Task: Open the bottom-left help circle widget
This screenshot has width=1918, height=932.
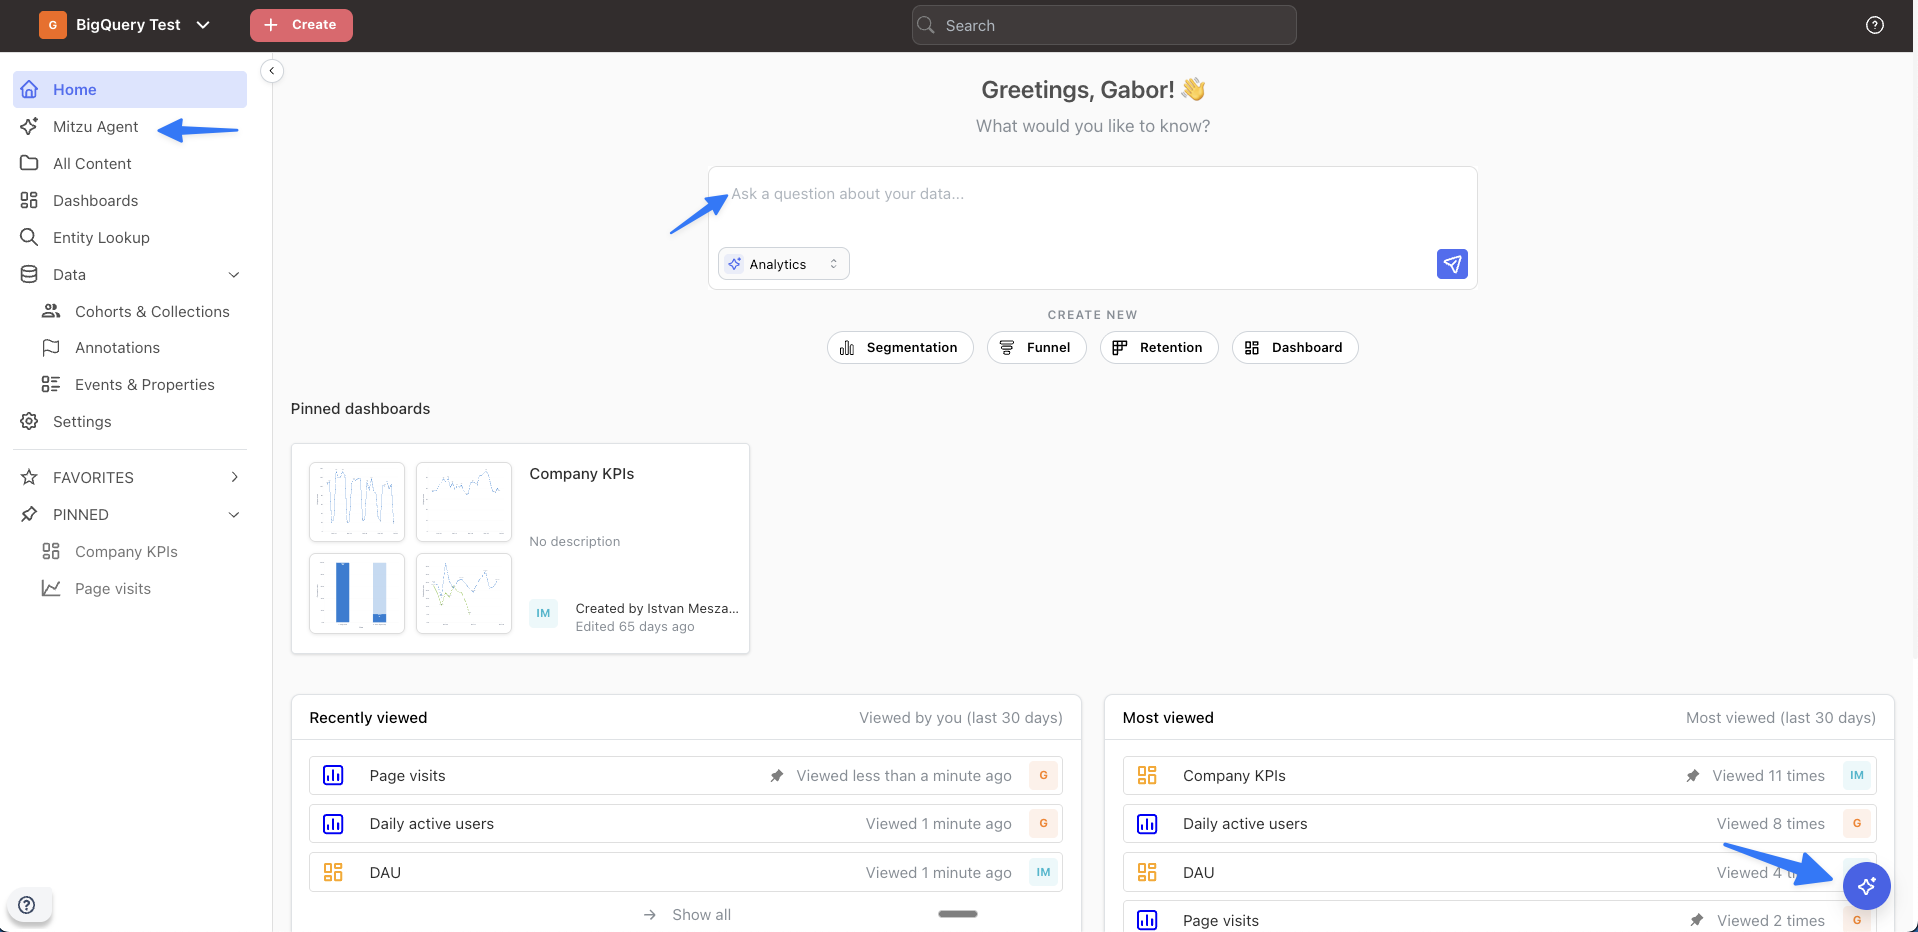Action: 27,905
